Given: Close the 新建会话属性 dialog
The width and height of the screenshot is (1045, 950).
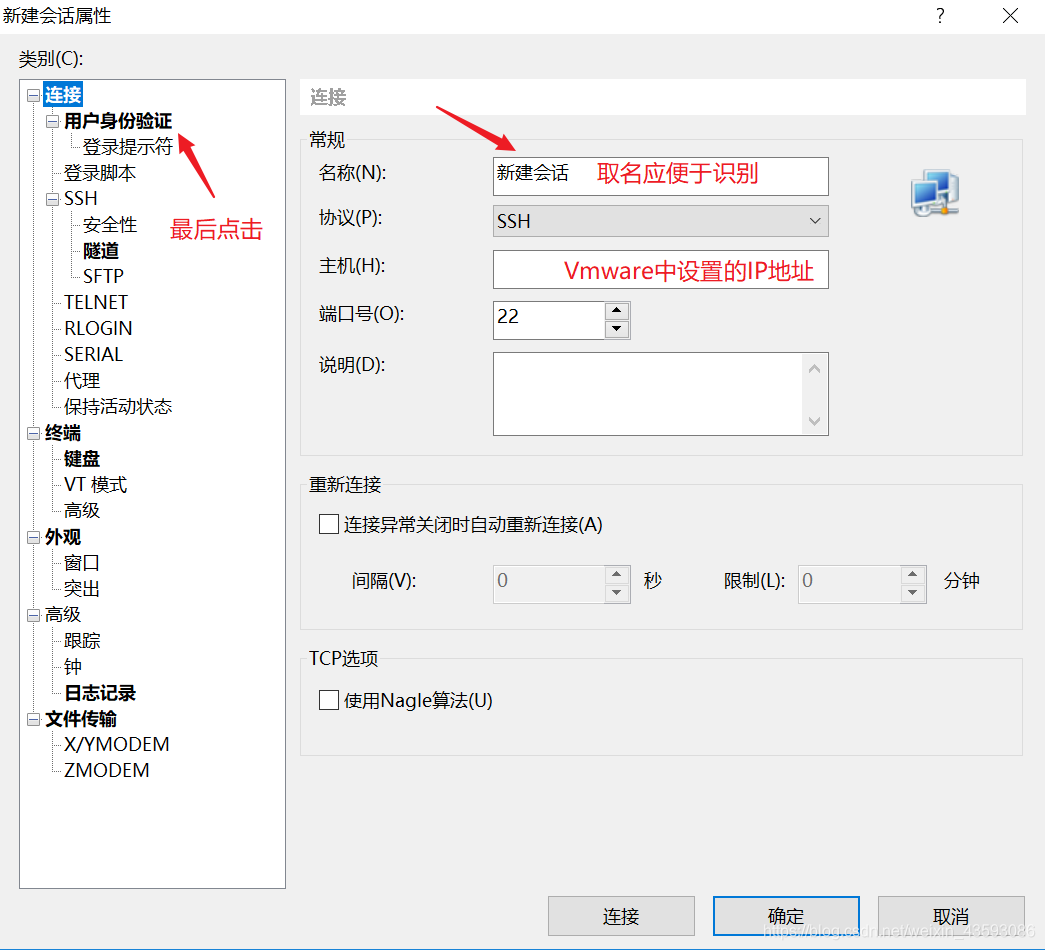Looking at the screenshot, I should point(1010,15).
